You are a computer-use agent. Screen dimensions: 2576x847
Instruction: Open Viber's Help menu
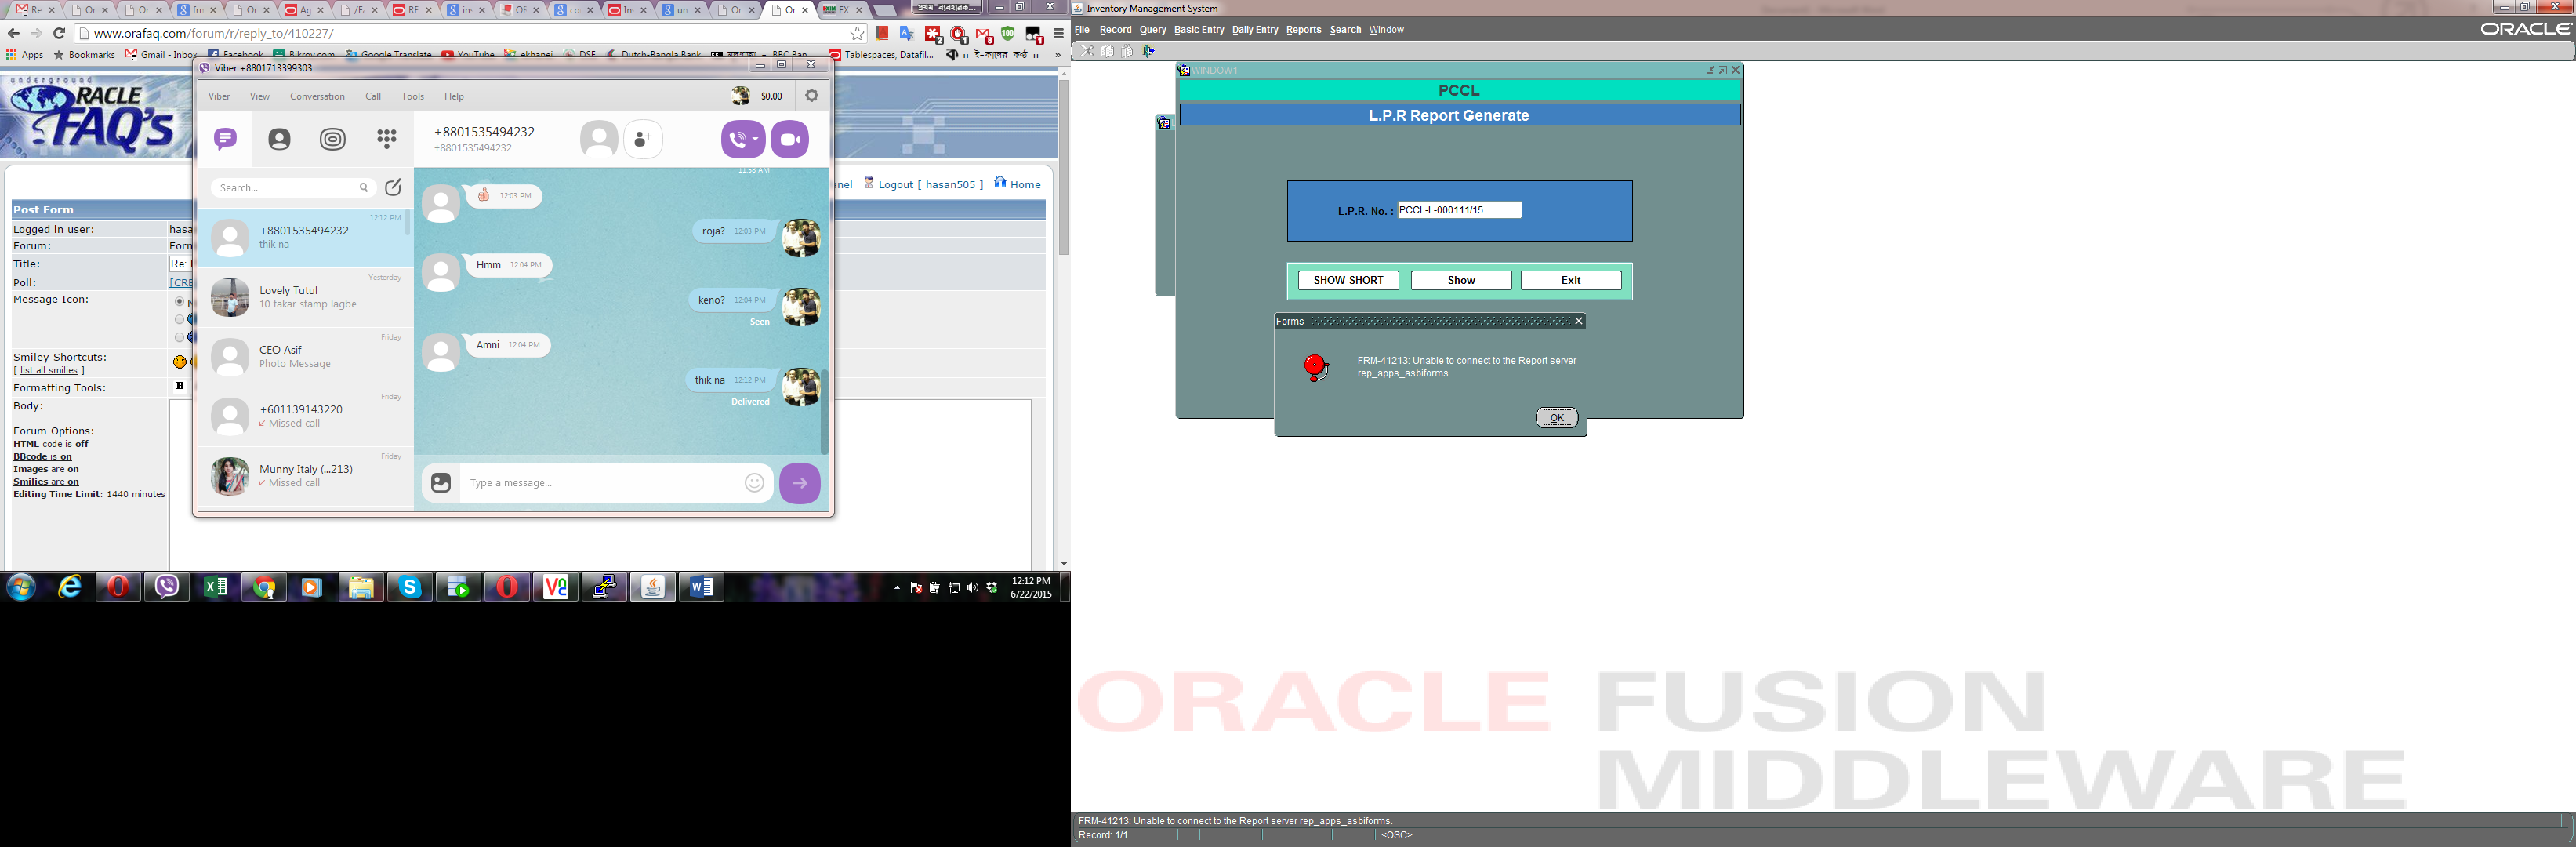point(454,97)
